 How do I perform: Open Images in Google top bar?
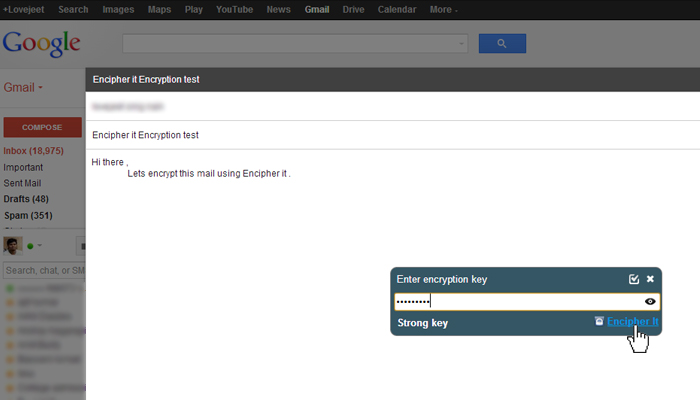coord(118,9)
